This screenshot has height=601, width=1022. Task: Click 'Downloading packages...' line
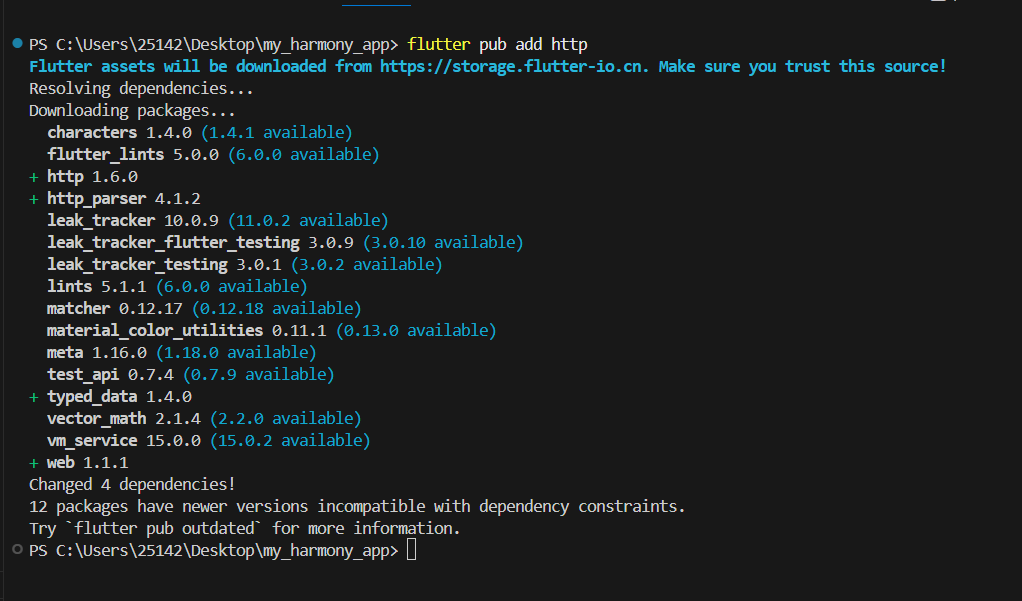click(x=132, y=111)
